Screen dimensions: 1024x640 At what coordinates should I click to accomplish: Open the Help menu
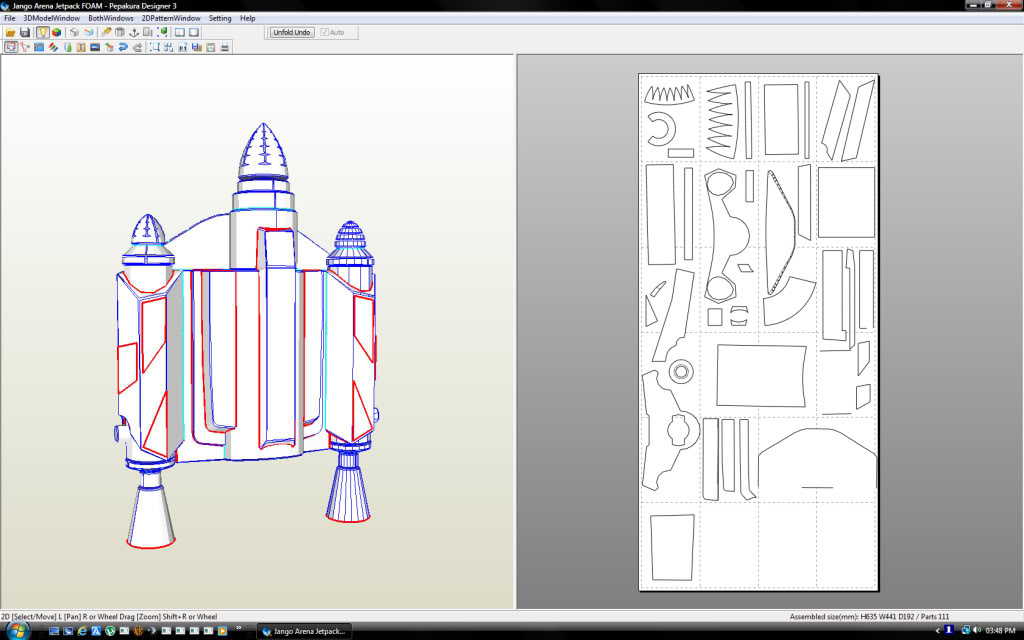(x=248, y=18)
